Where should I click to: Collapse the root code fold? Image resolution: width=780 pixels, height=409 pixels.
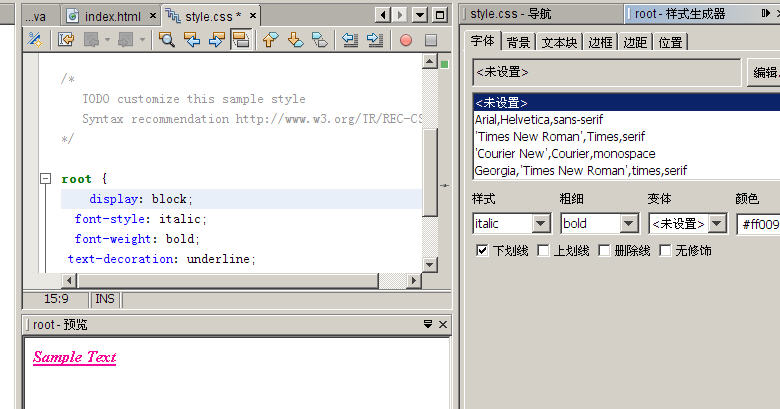pos(45,179)
